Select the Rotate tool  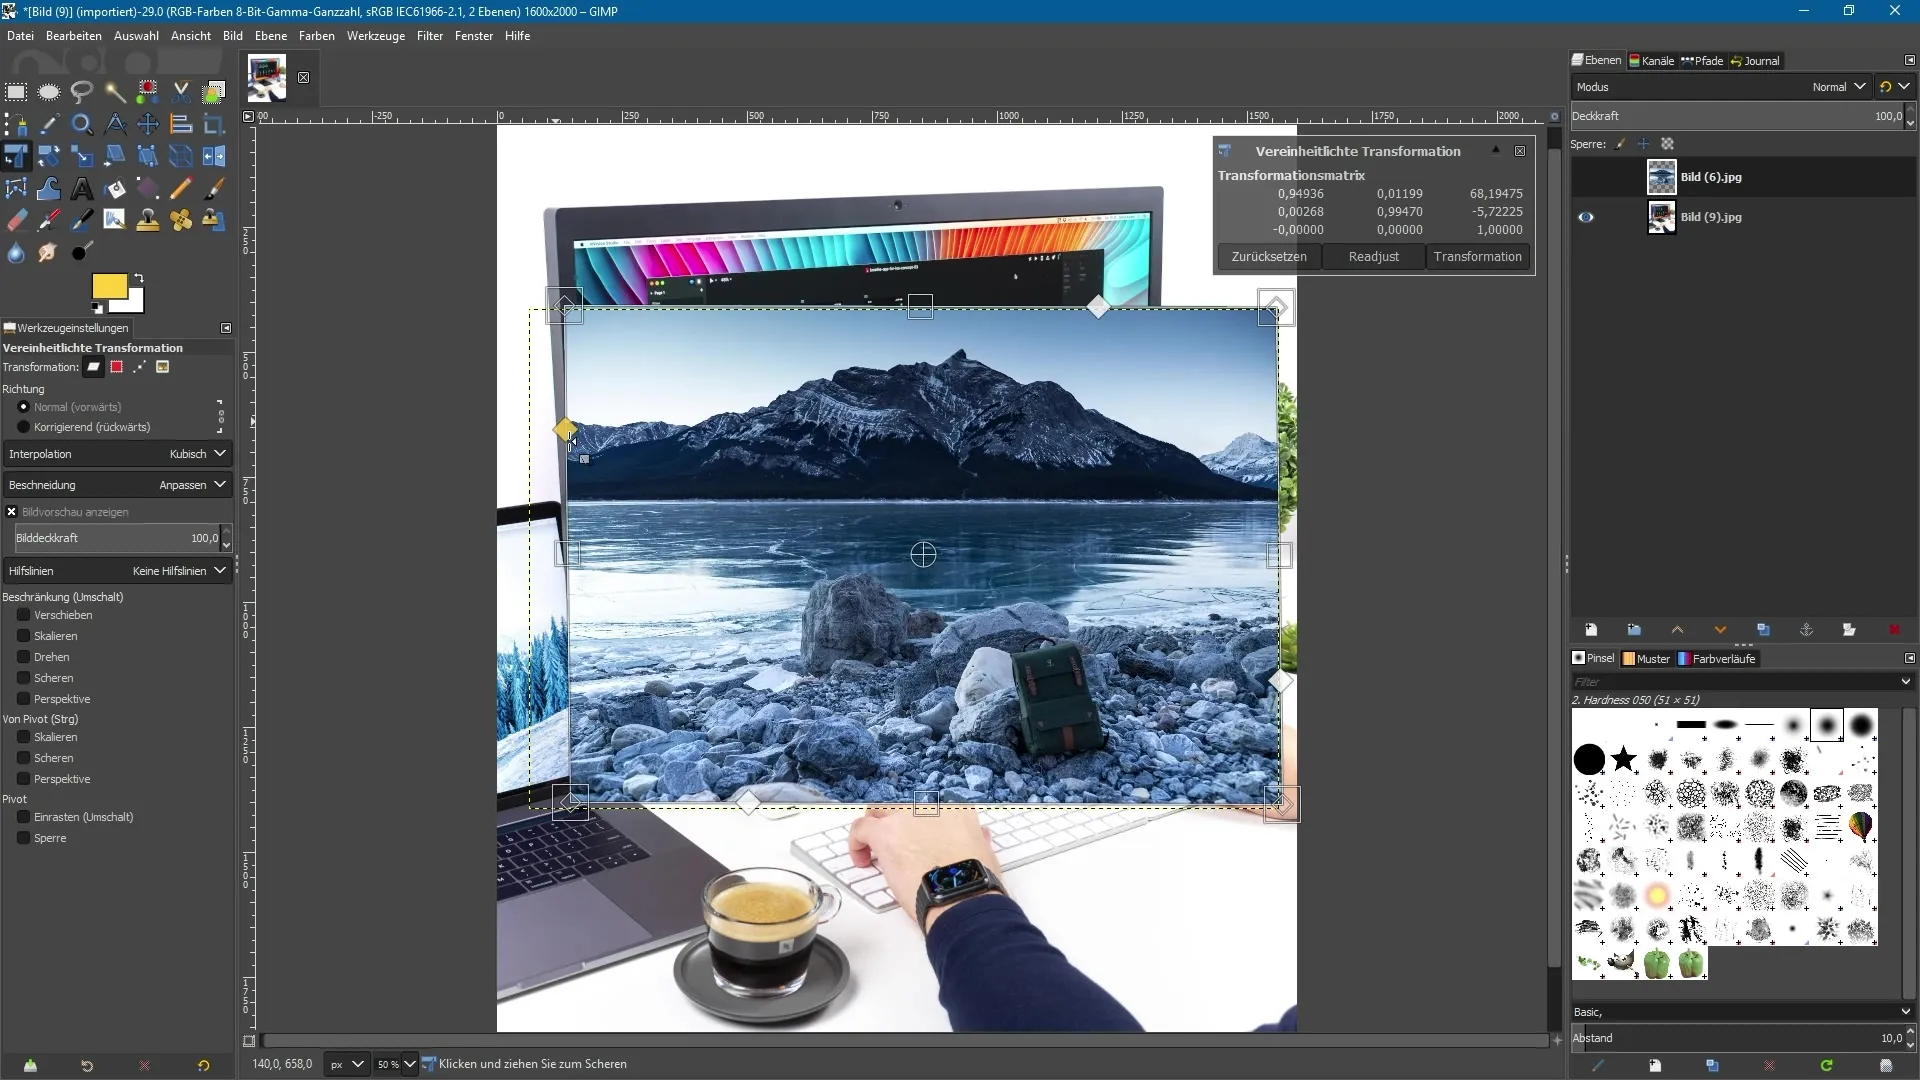[x=49, y=156]
